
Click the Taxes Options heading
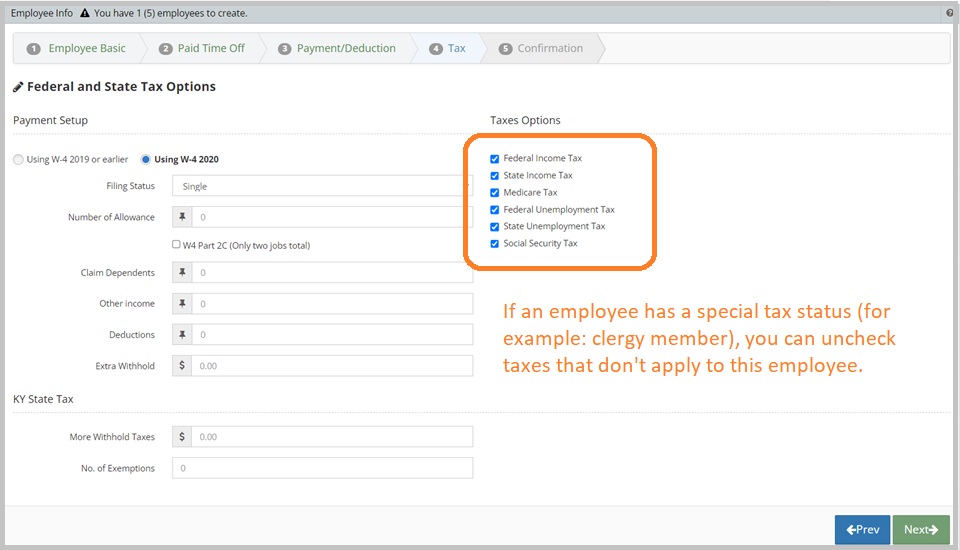click(x=525, y=120)
